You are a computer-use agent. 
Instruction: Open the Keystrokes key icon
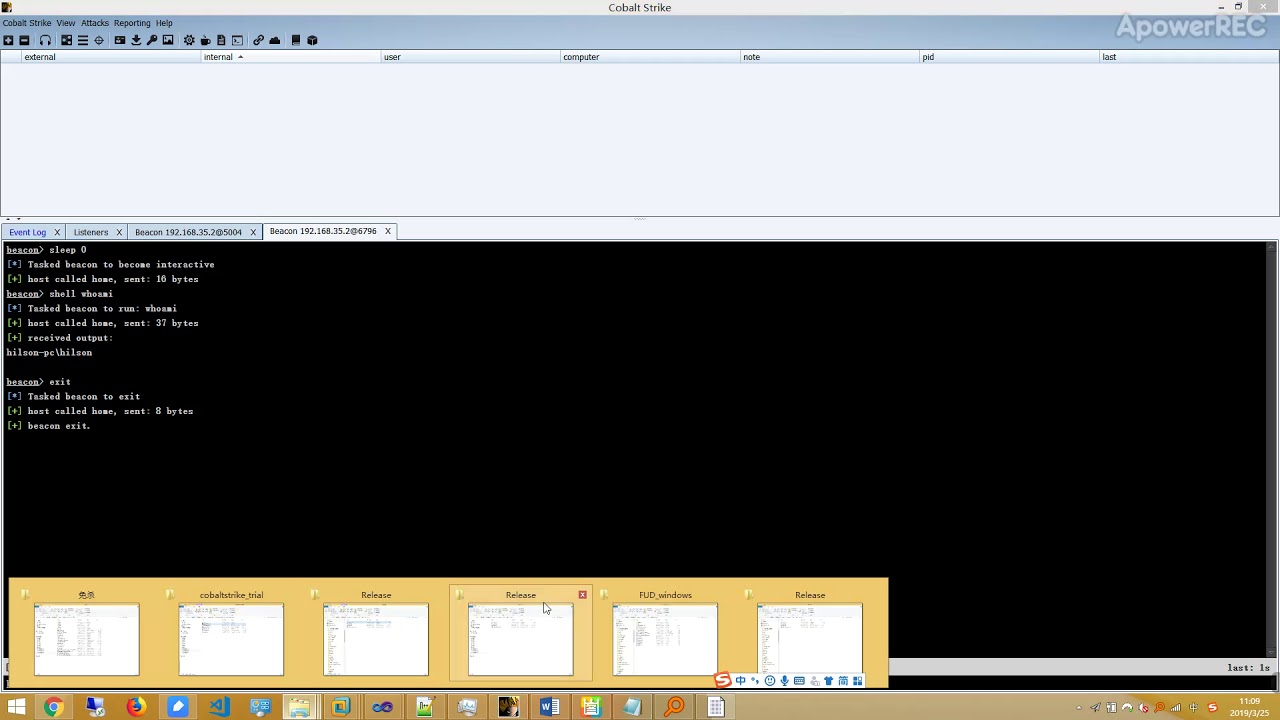point(152,40)
